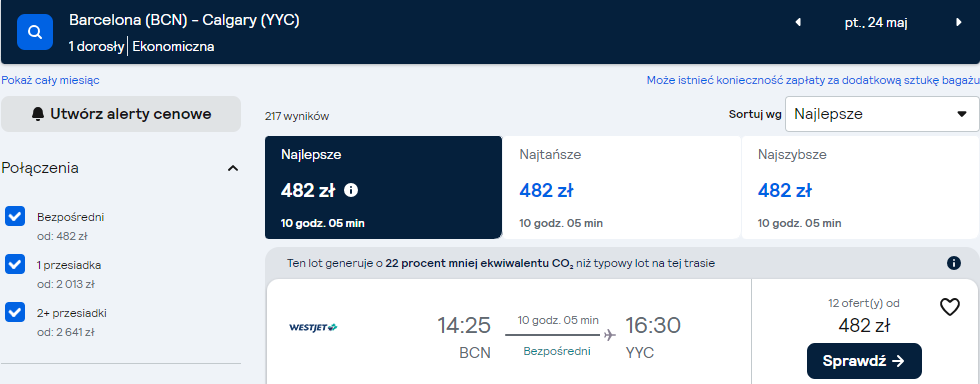The width and height of the screenshot is (980, 384).
Task: Open the additional baggage fee notice link
Action: [812, 80]
